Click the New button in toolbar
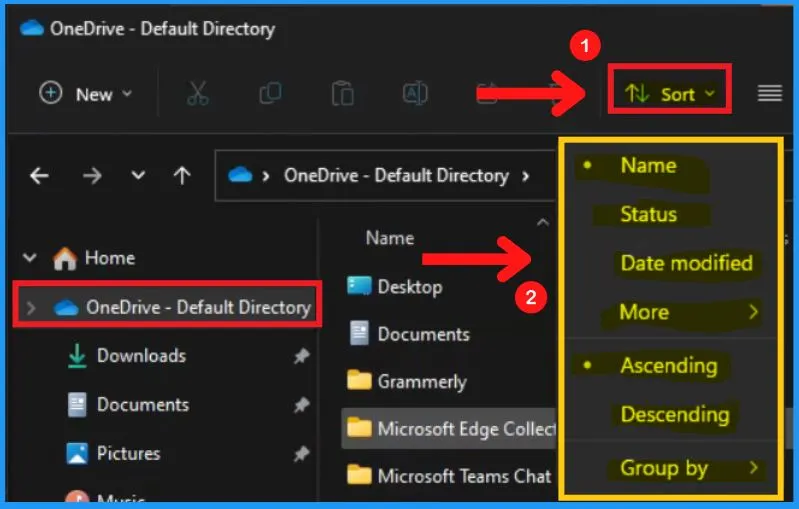Screen dimensions: 799x509 [86, 94]
